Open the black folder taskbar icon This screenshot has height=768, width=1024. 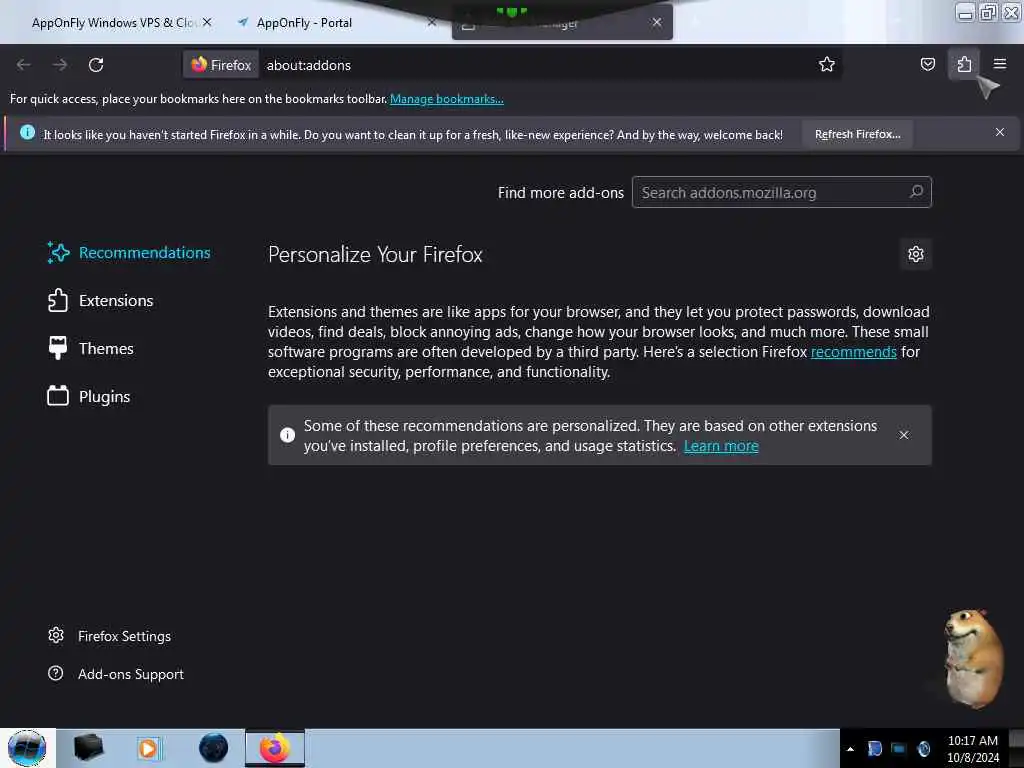tap(88, 747)
